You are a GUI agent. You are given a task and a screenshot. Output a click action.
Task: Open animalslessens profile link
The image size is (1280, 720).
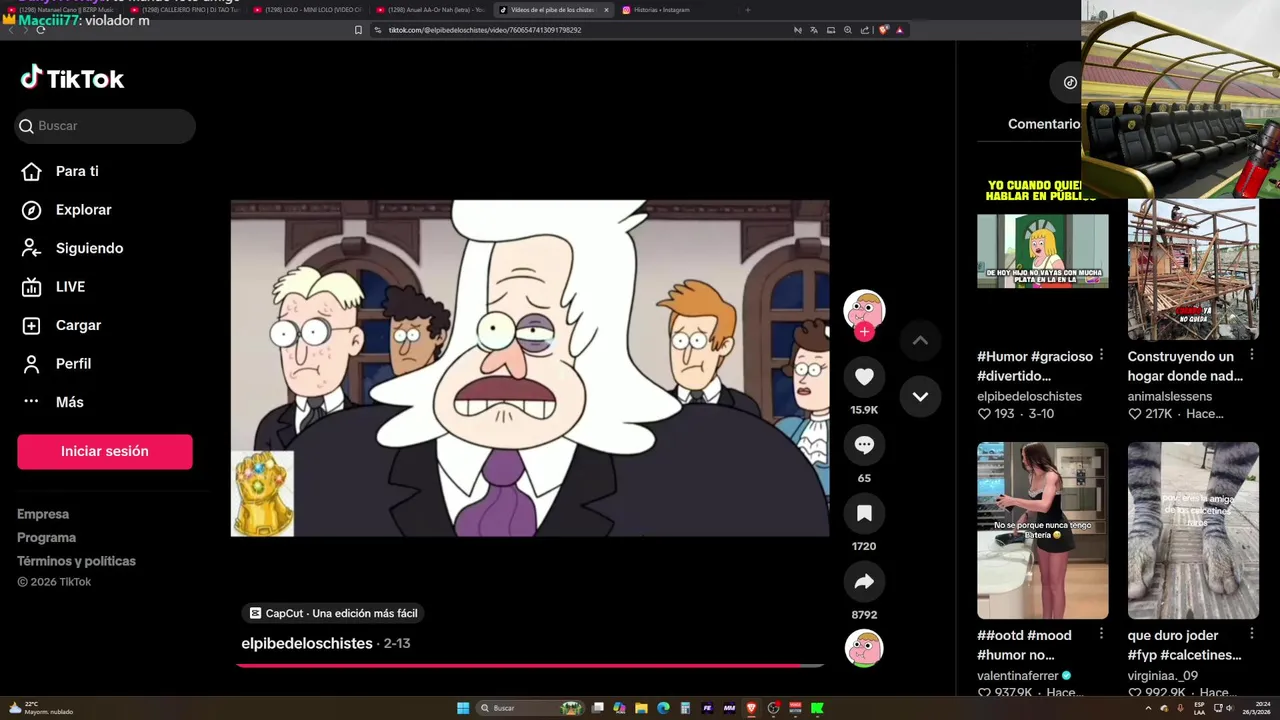click(x=1169, y=396)
